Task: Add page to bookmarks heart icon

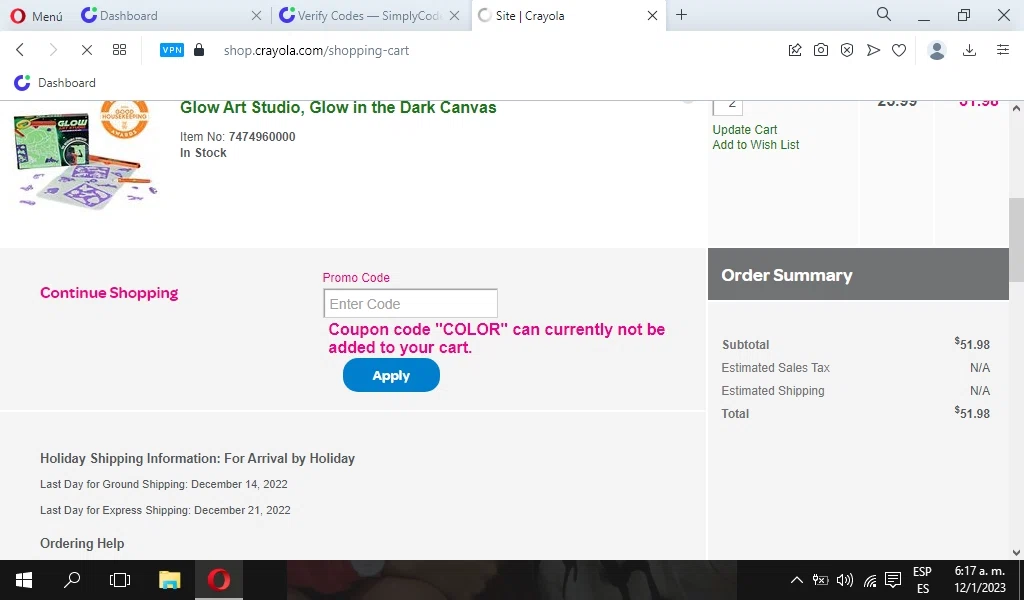Action: [899, 50]
